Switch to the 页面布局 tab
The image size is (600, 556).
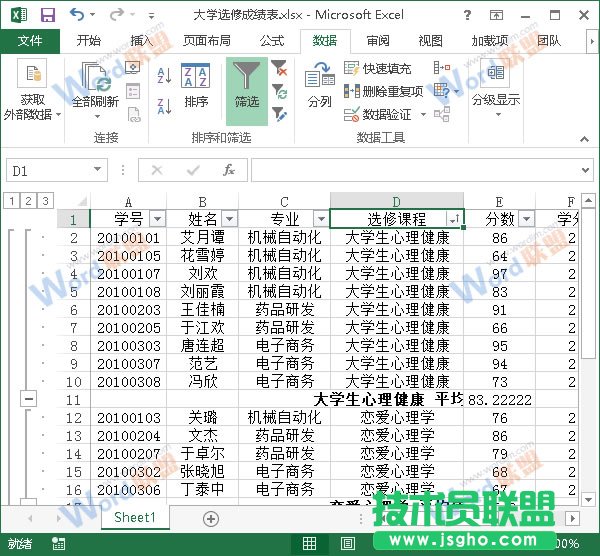click(x=207, y=41)
